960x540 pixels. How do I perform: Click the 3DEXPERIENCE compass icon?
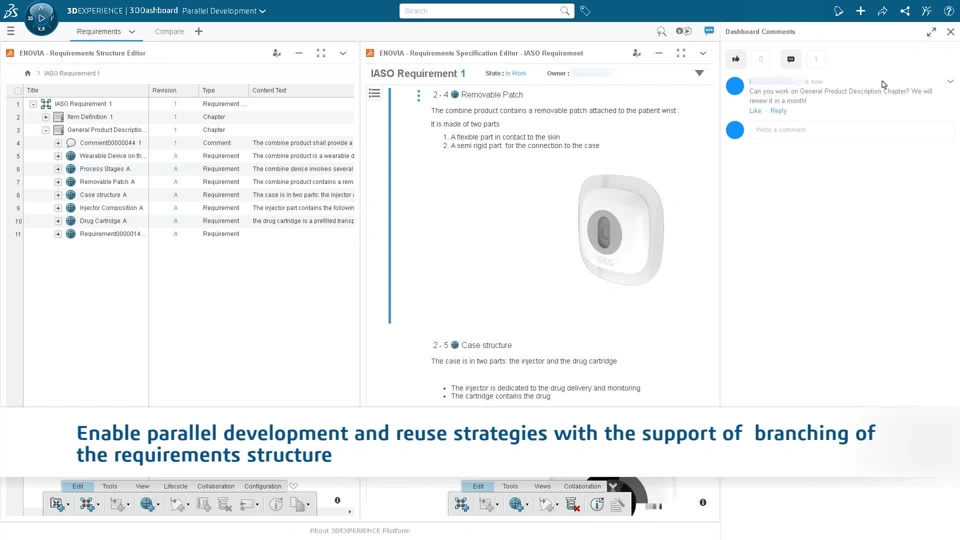coord(41,18)
